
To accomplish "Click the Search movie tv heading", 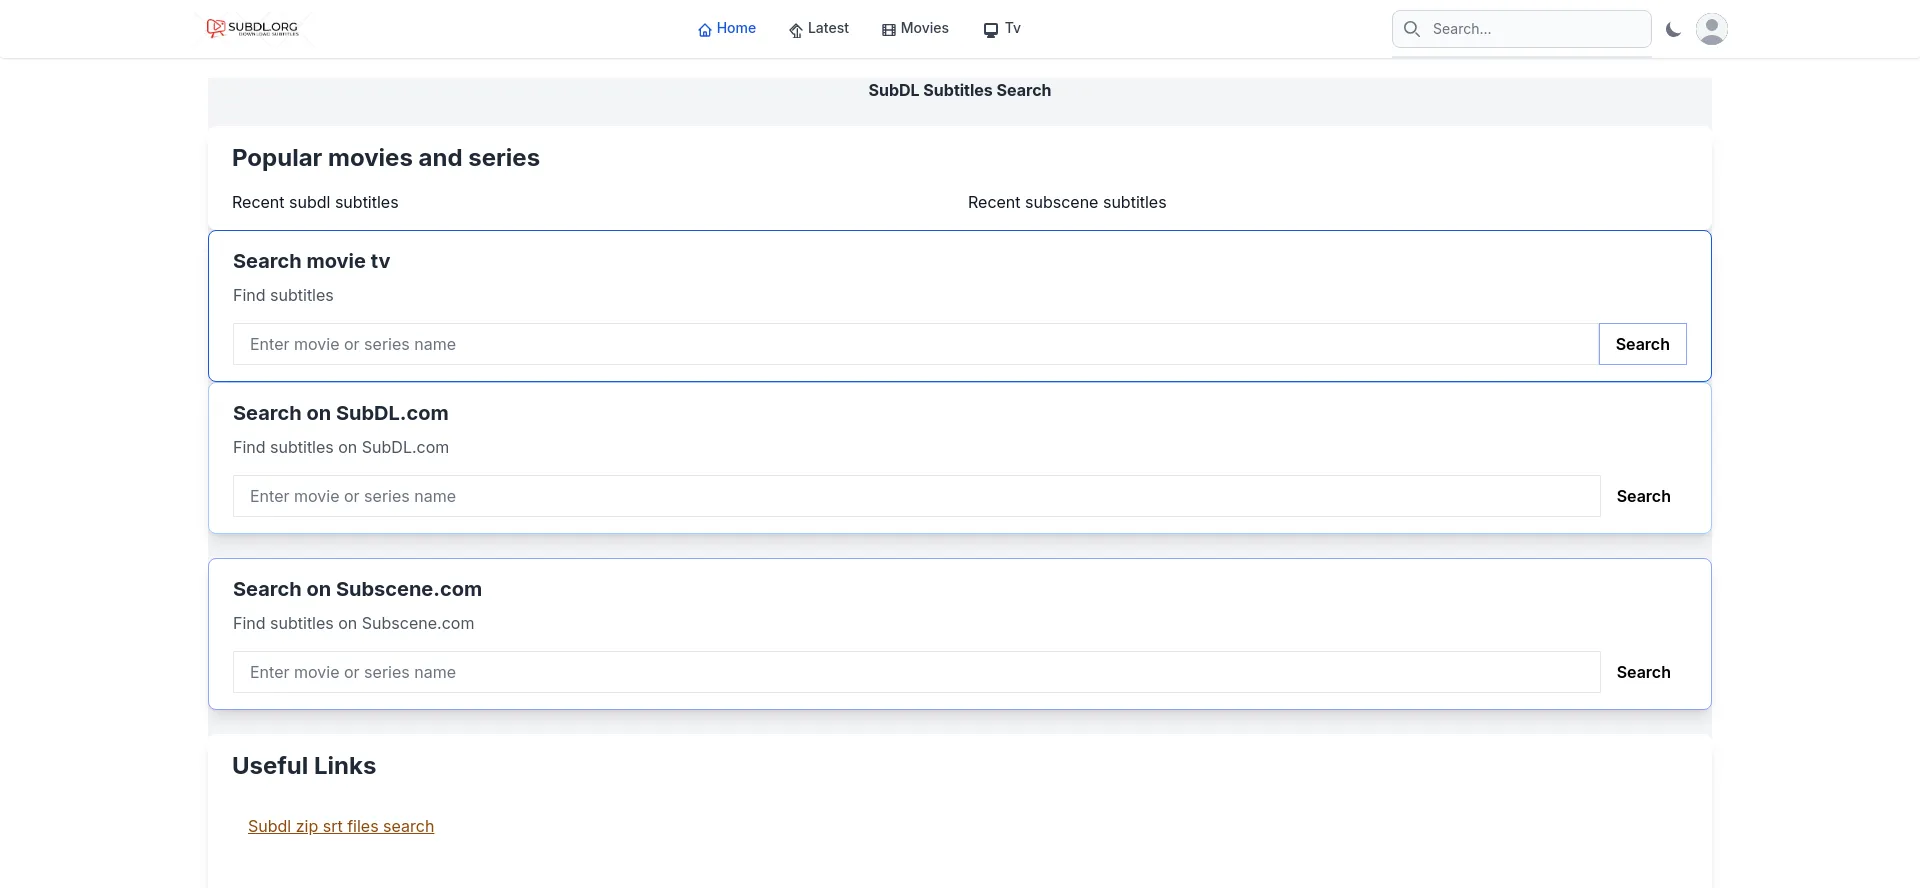I will [311, 261].
